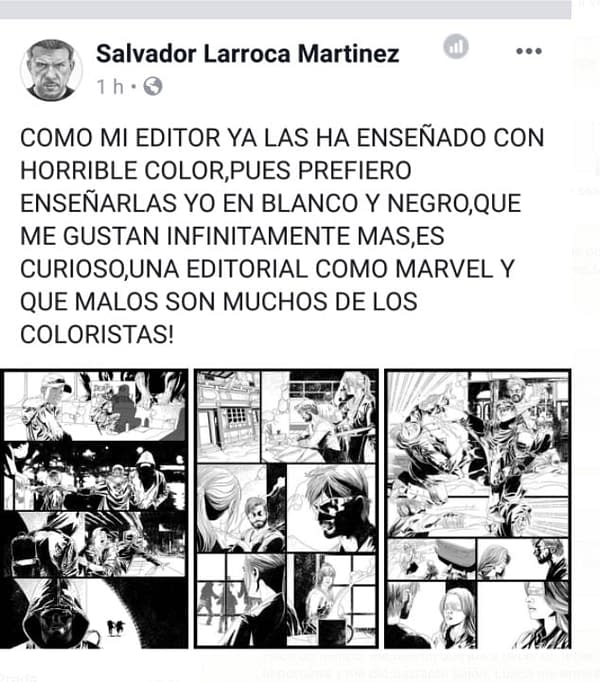Open the left comic page image
Viewport: 600px width, 682px height.
[94, 508]
